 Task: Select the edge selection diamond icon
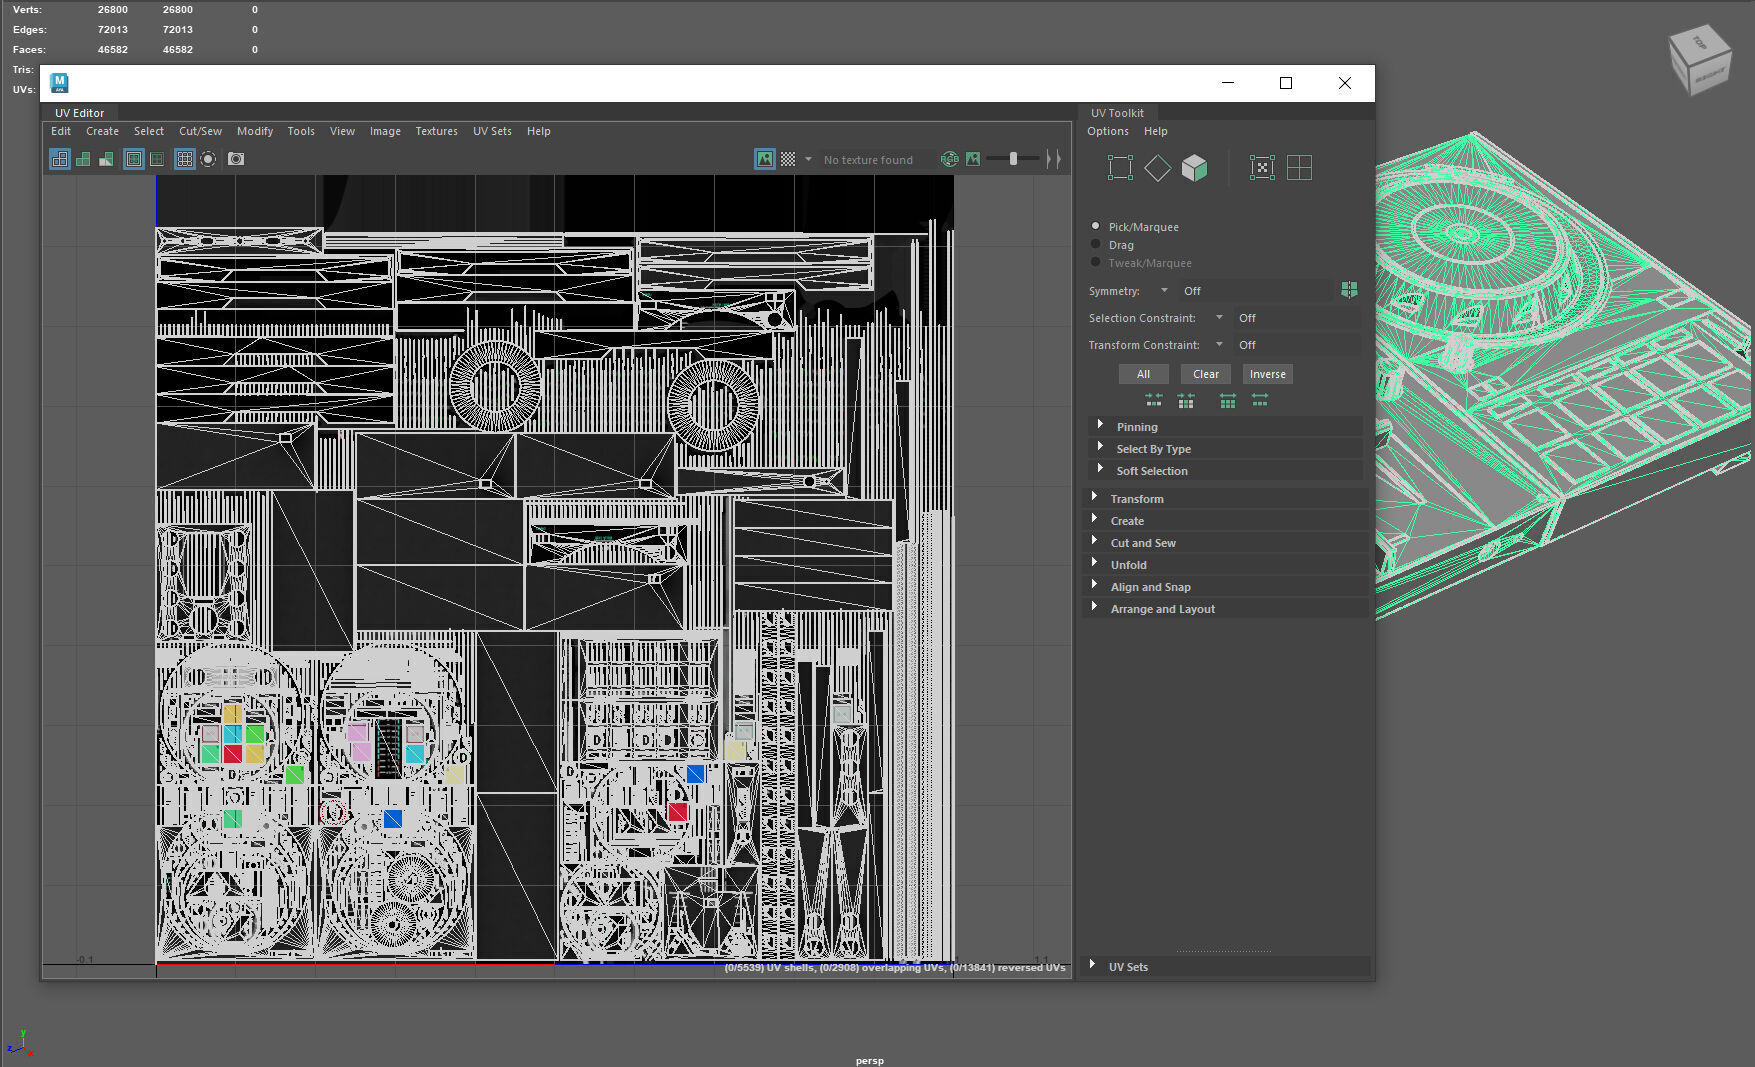1157,168
